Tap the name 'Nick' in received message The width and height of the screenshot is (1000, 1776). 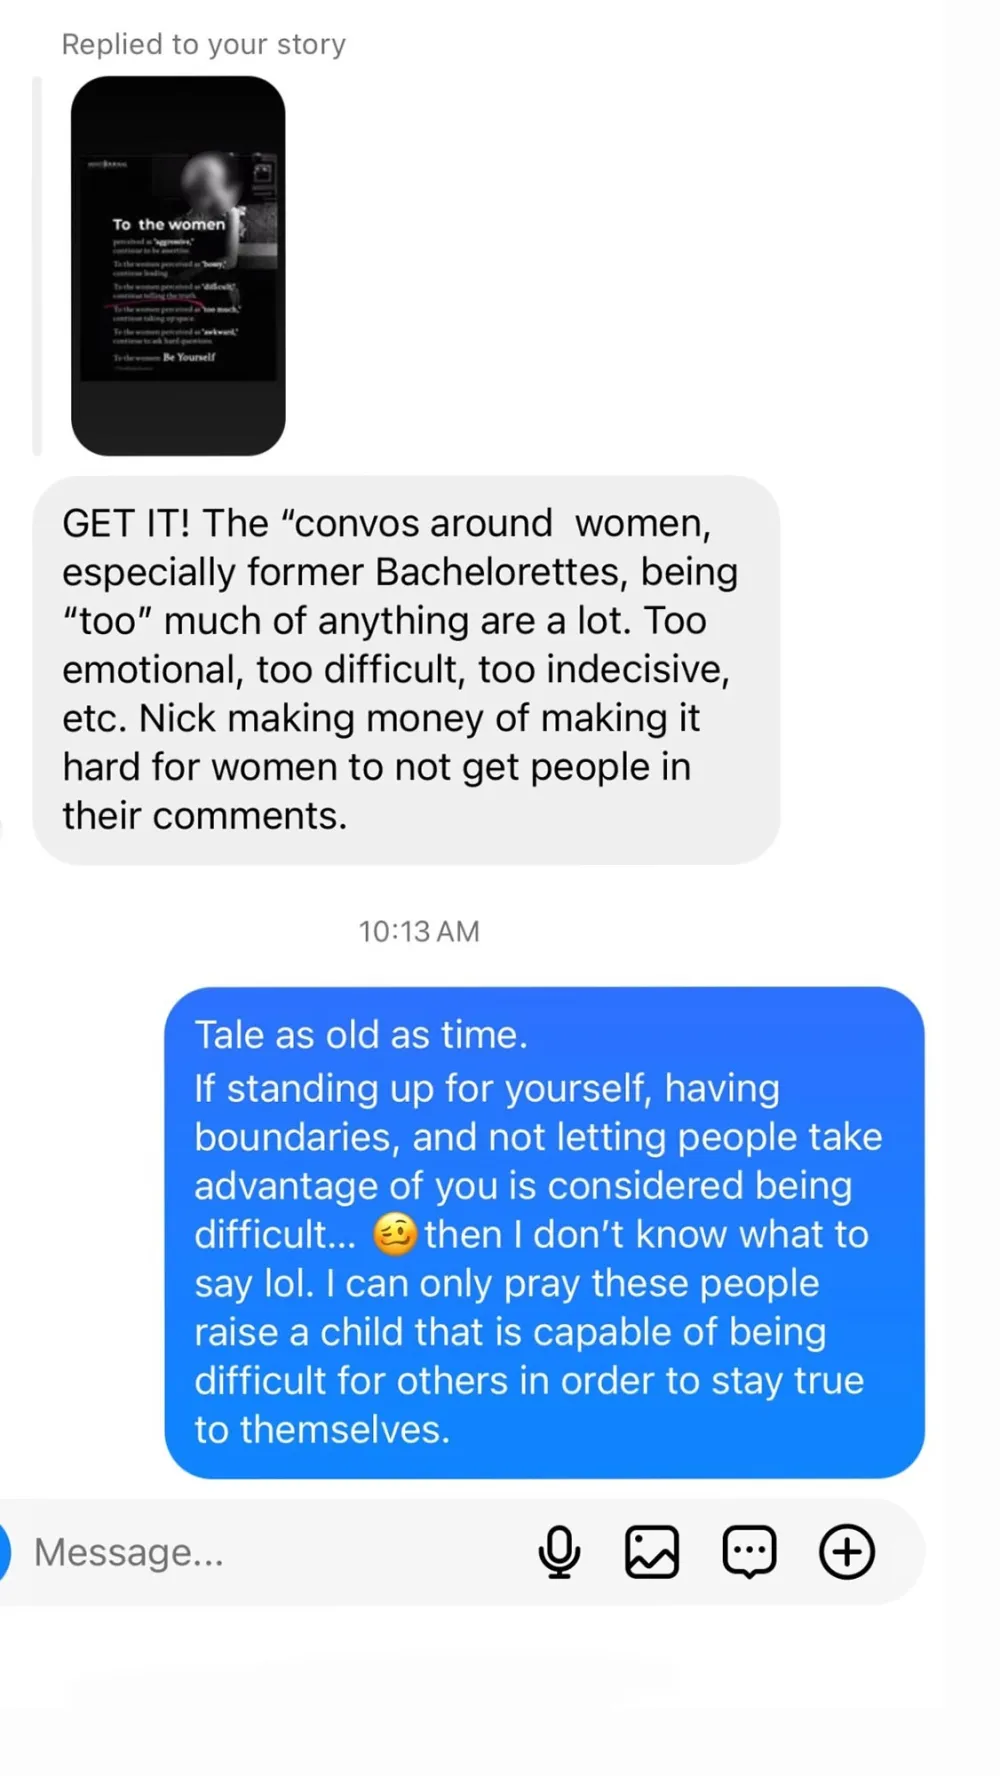click(177, 718)
